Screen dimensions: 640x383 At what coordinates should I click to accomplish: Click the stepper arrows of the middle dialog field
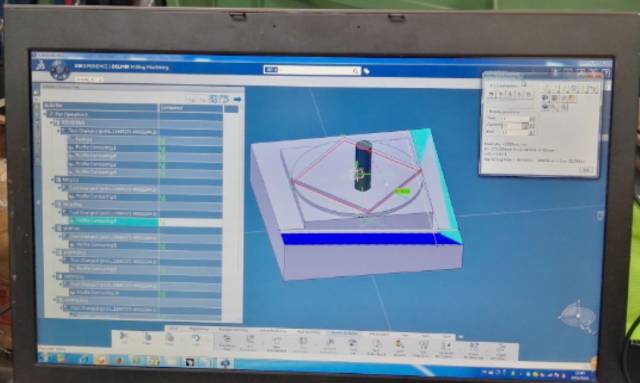click(x=531, y=125)
